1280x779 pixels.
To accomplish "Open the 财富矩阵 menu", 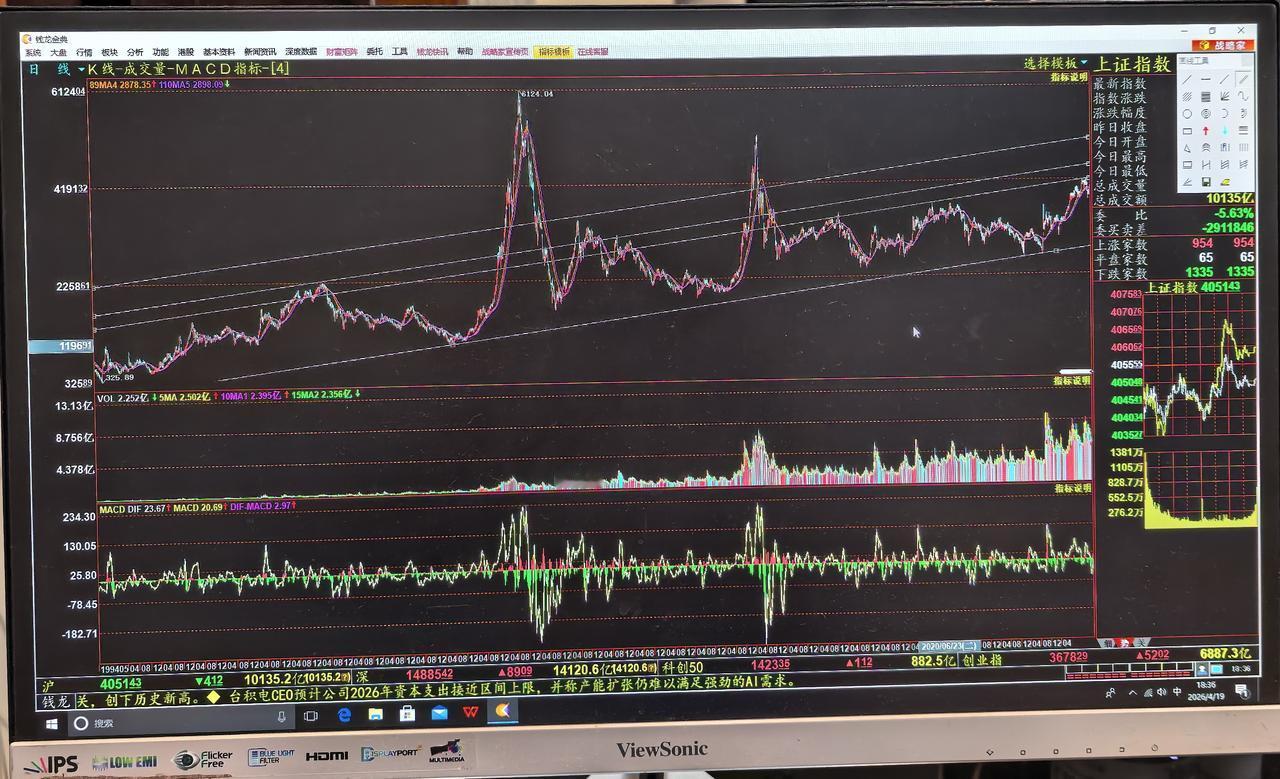I will pos(342,52).
